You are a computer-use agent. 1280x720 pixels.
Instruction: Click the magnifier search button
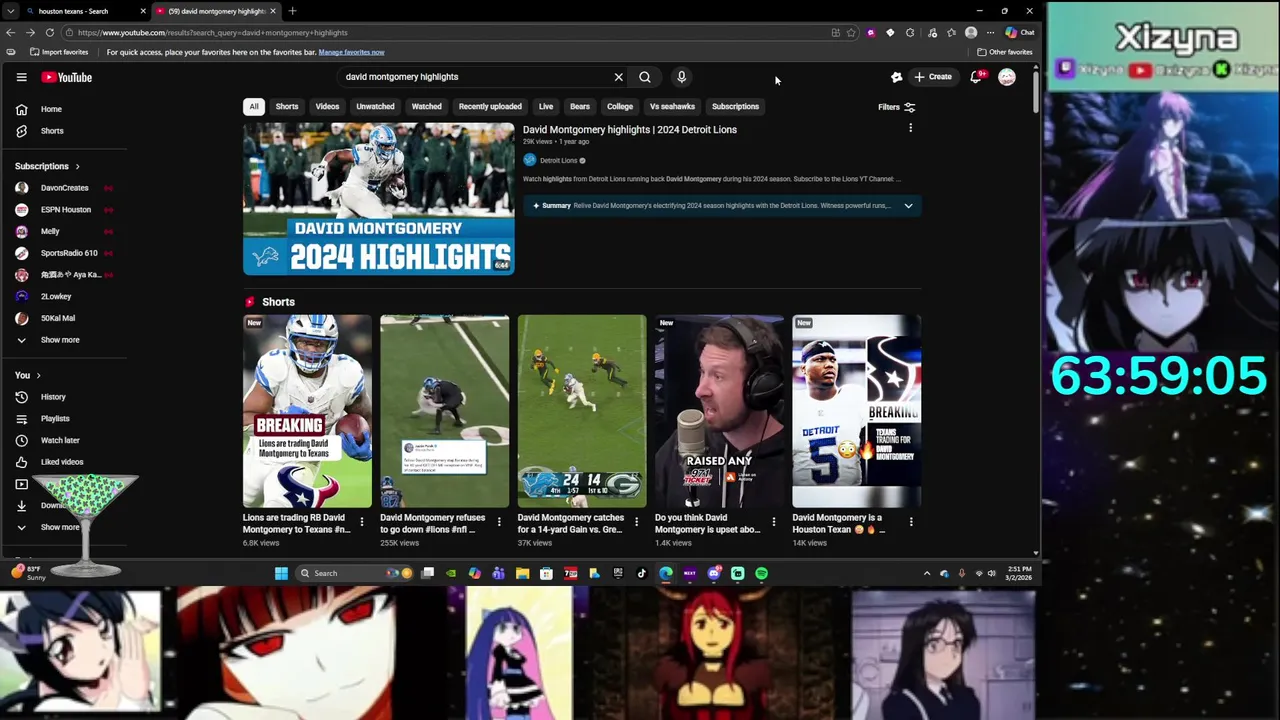coord(645,77)
